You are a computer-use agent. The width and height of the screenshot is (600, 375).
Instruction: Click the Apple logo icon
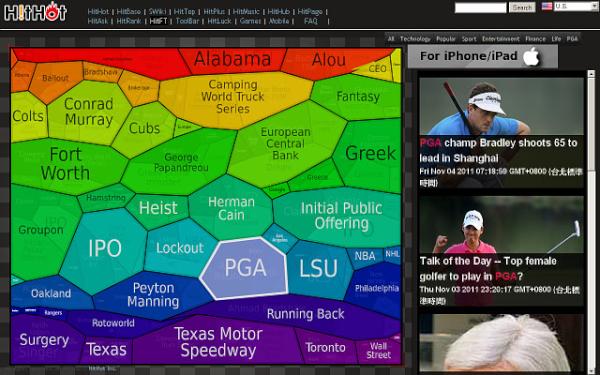pyautogui.click(x=532, y=57)
